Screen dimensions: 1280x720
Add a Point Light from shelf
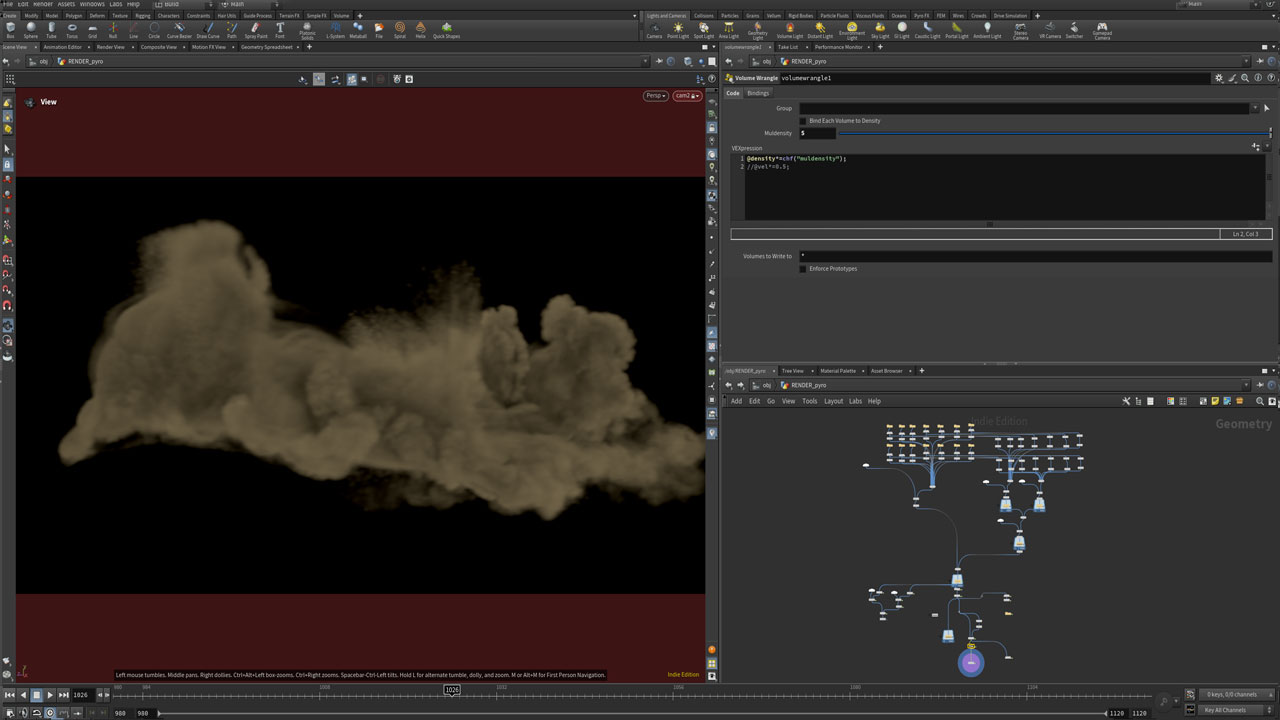click(x=678, y=29)
